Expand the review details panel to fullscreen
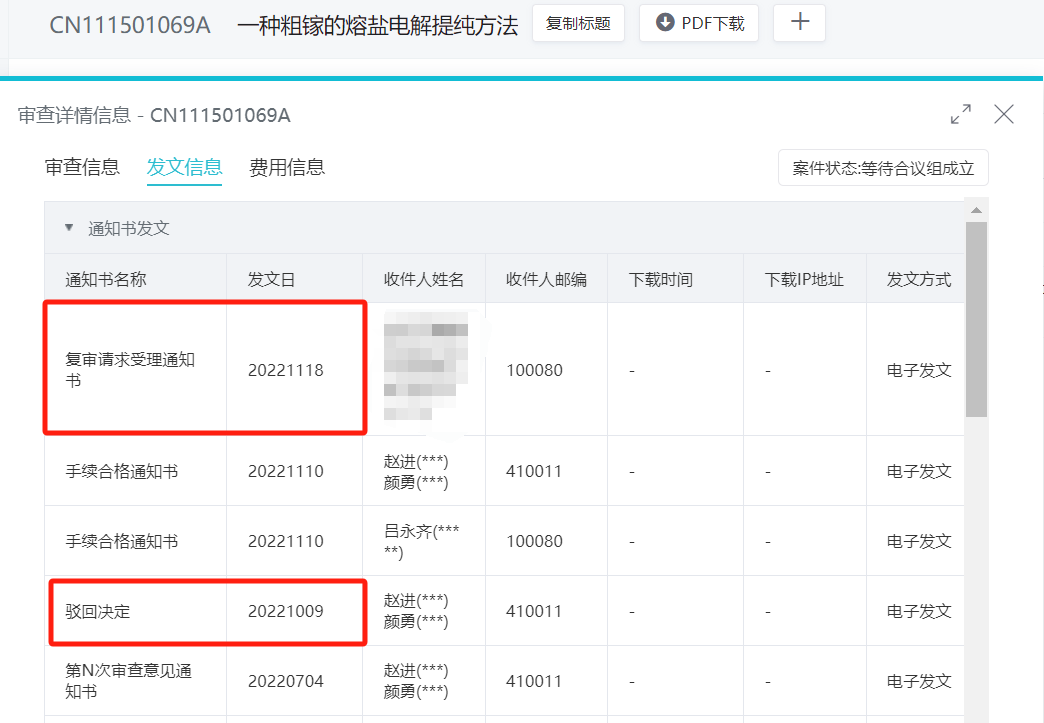1044x723 pixels. [960, 115]
